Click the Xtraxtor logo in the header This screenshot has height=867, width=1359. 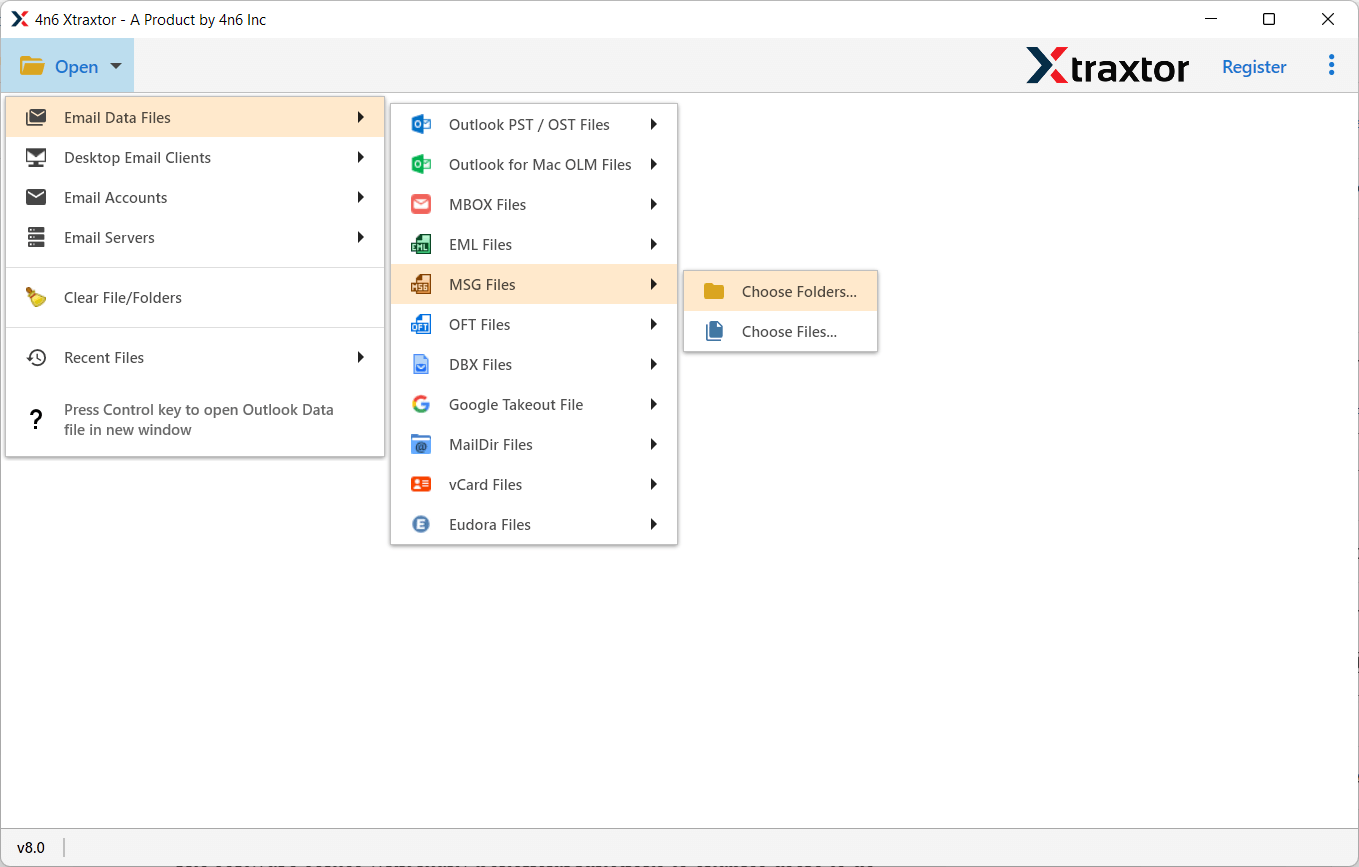click(1107, 66)
